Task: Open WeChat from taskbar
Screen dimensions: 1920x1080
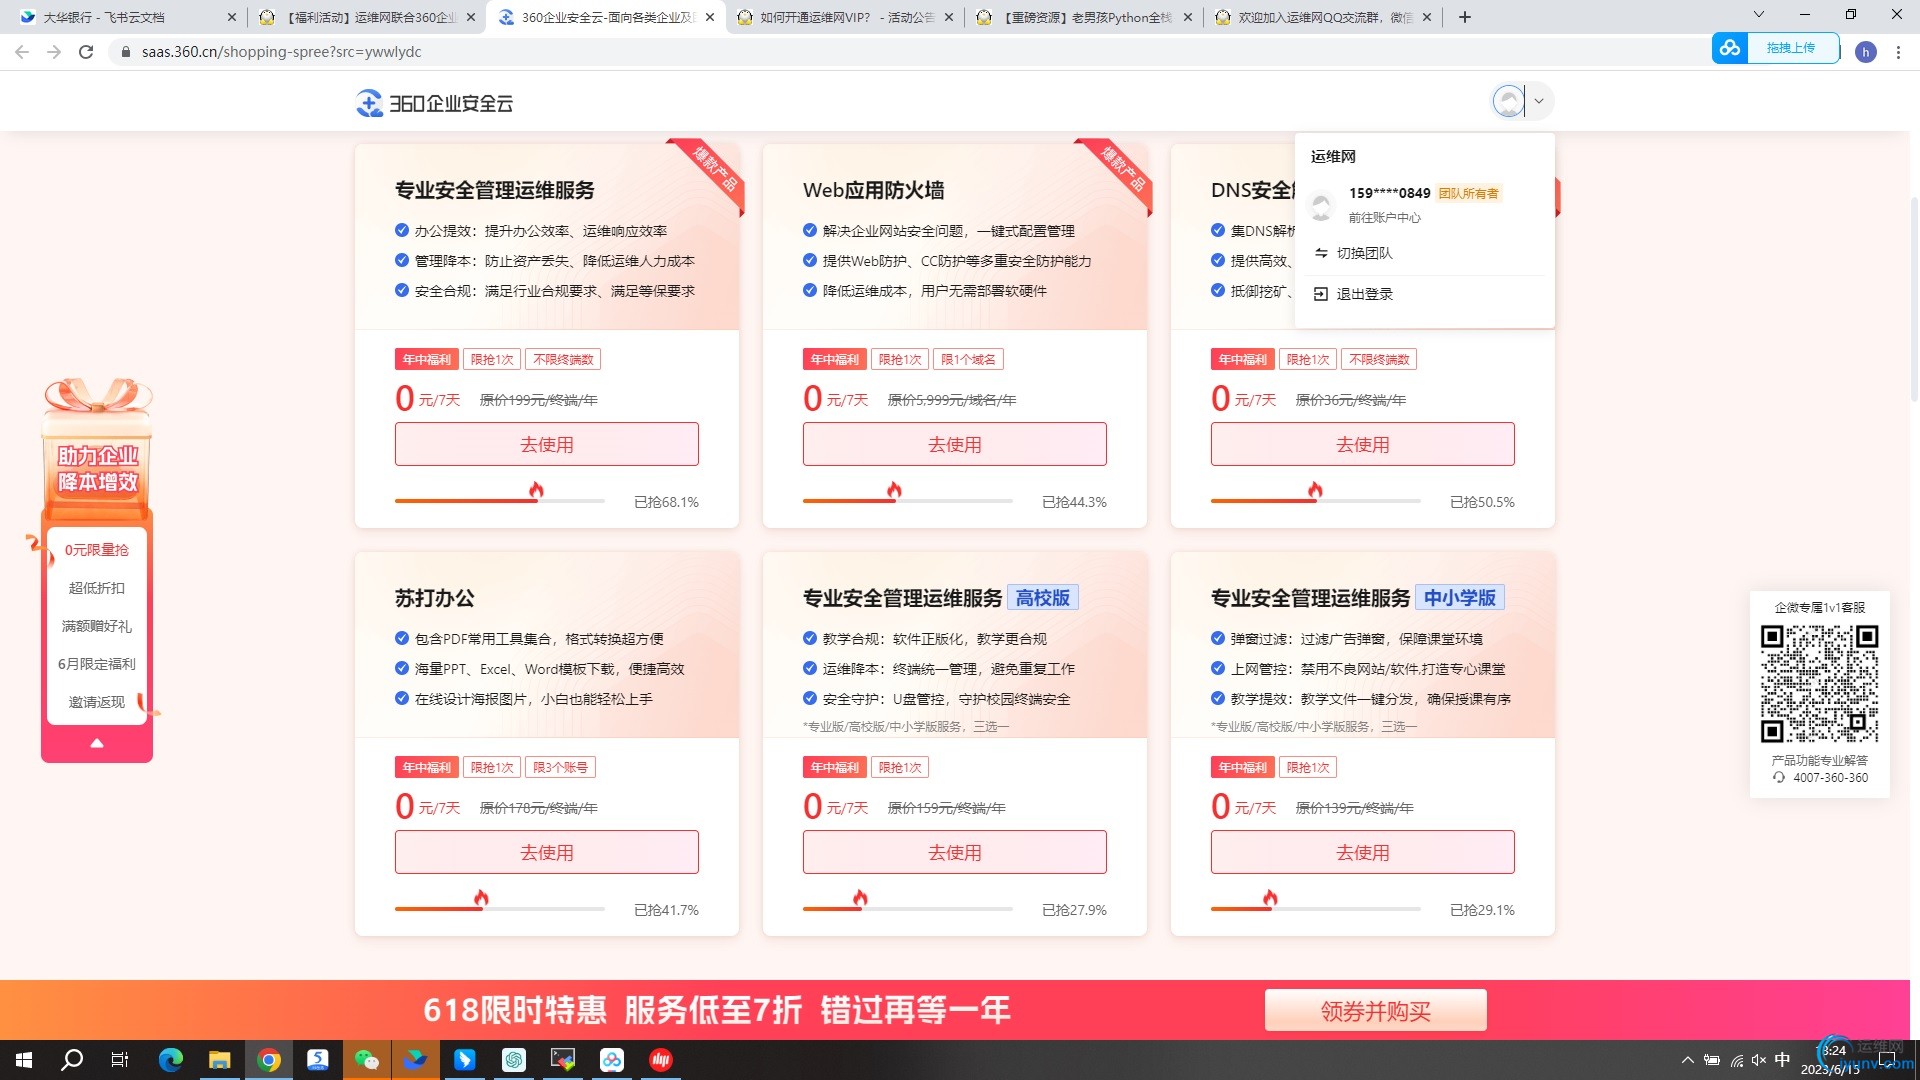Action: click(366, 1060)
